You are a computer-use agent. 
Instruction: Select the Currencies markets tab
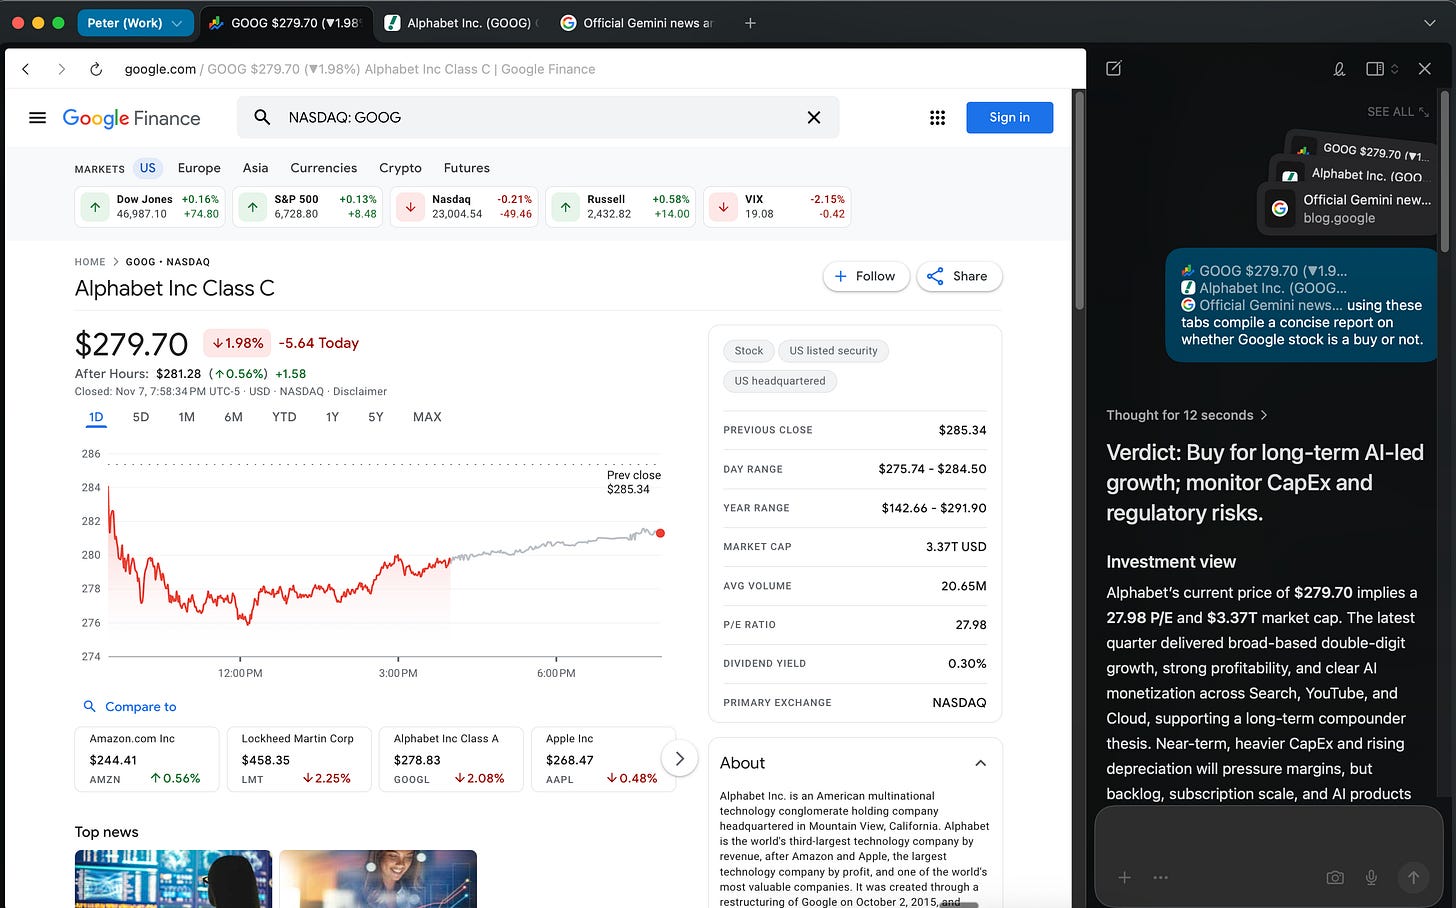pos(323,168)
